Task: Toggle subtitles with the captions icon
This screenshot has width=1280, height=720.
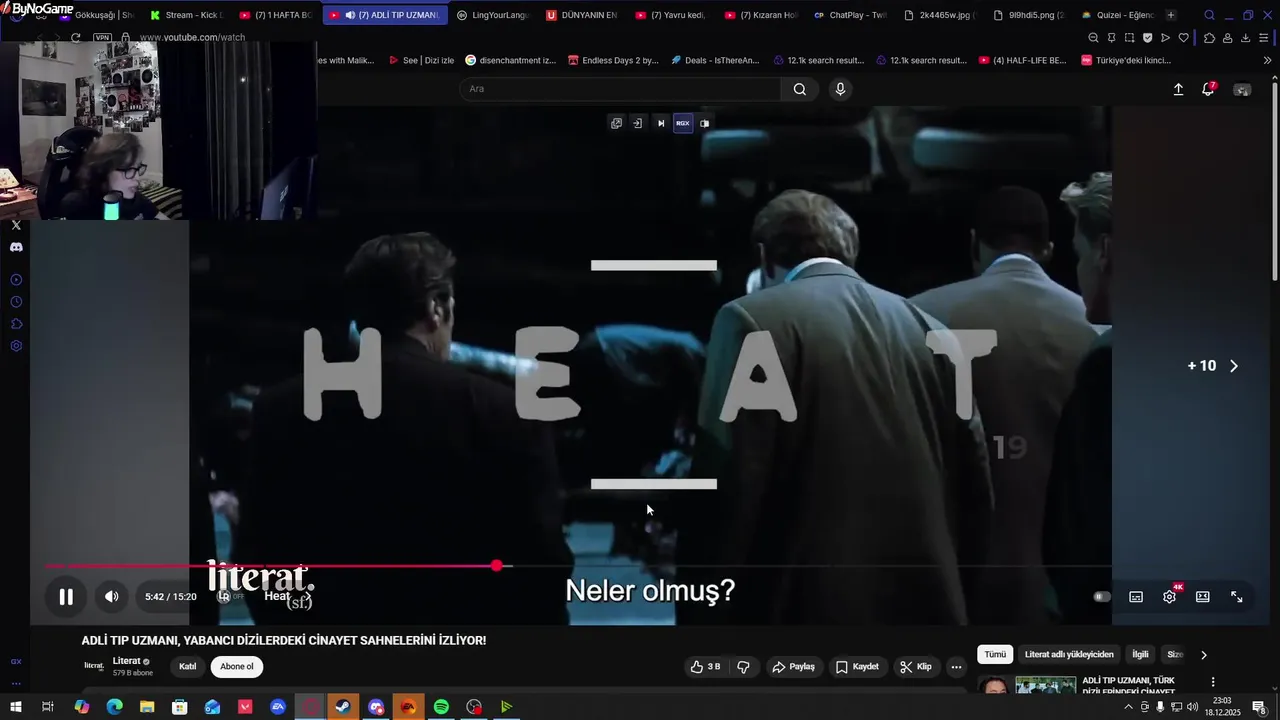Action: coord(1136,597)
